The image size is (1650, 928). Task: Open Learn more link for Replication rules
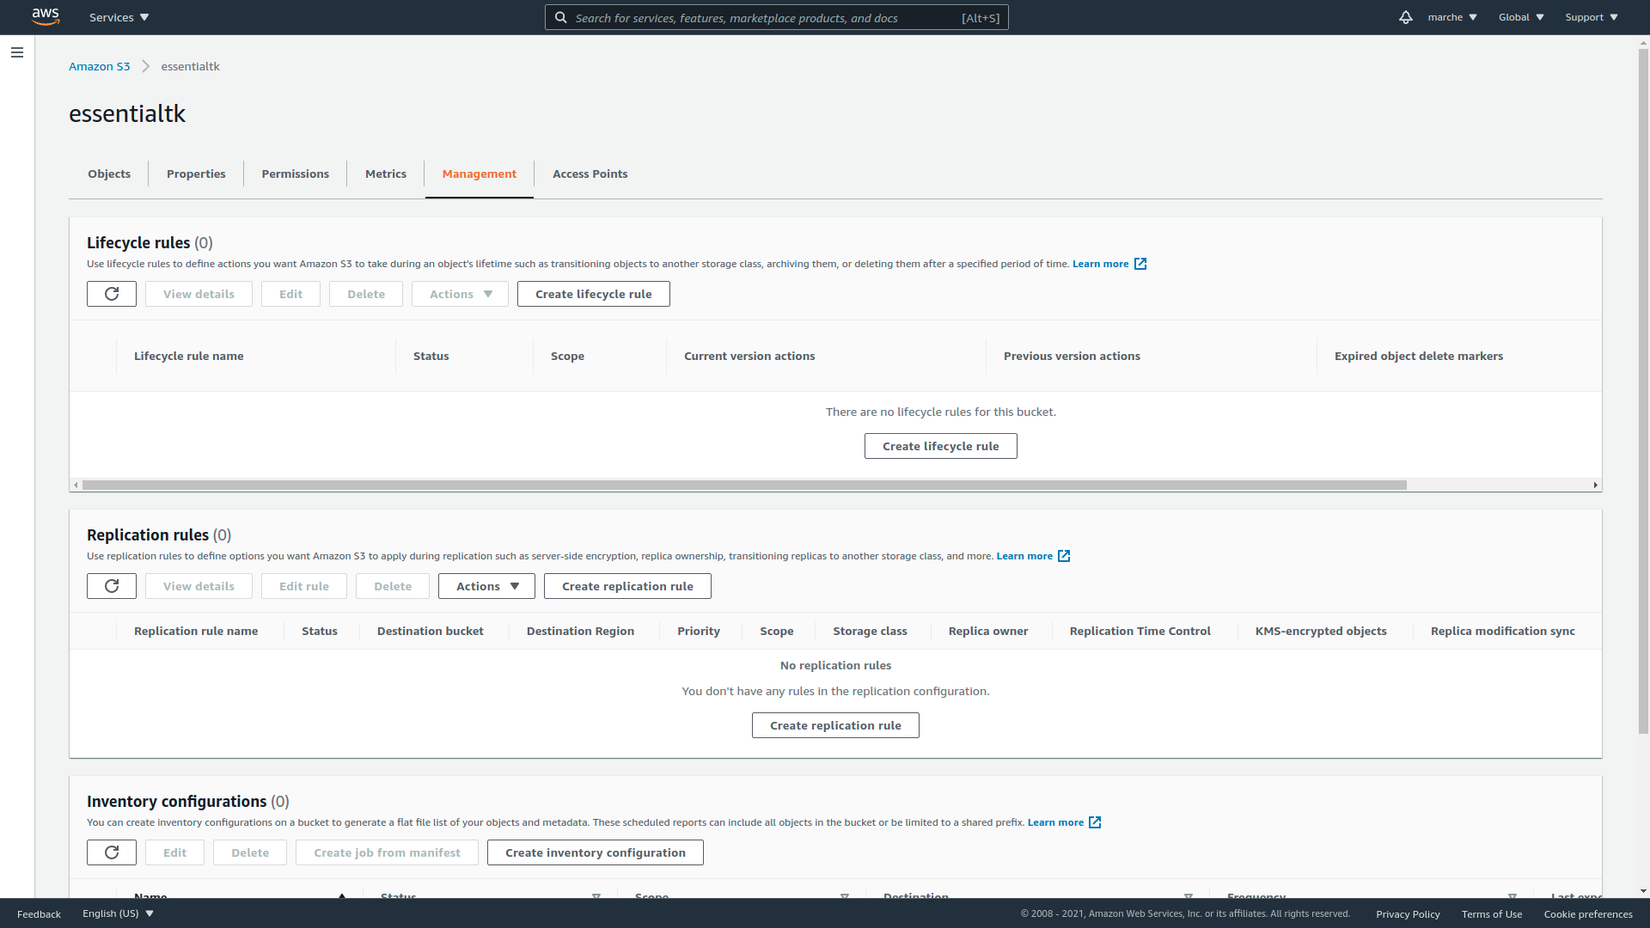tap(1024, 556)
